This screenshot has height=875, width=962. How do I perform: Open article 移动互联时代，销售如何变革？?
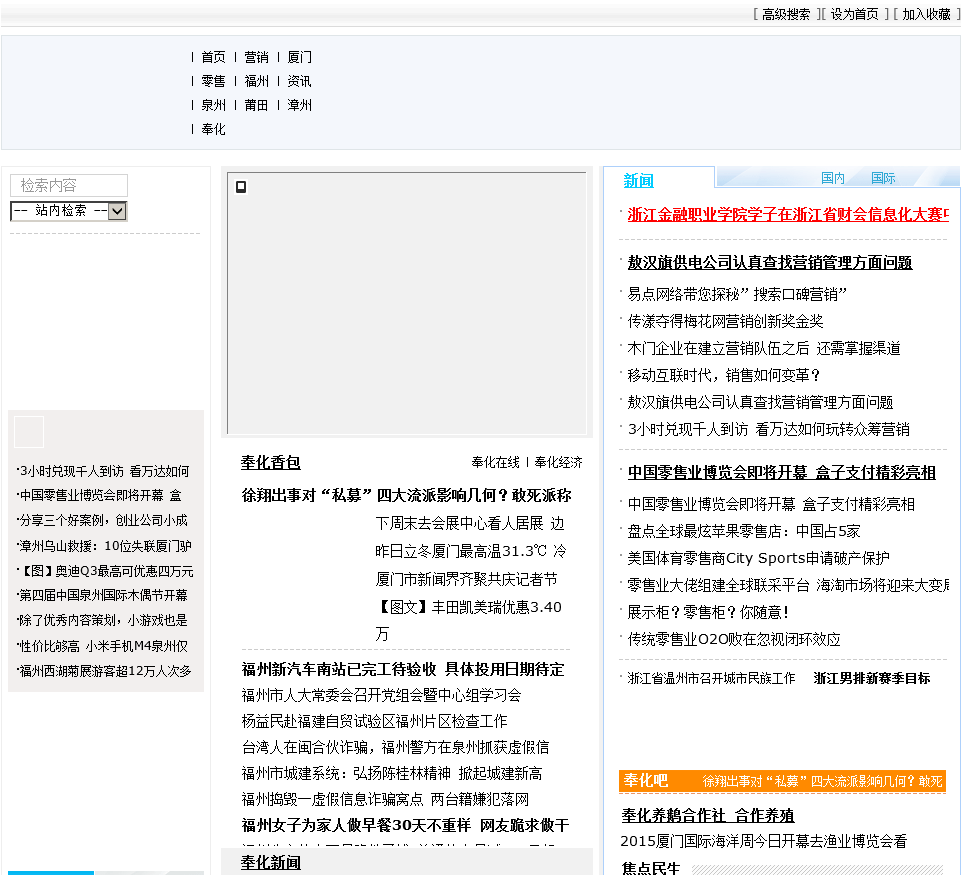[724, 376]
